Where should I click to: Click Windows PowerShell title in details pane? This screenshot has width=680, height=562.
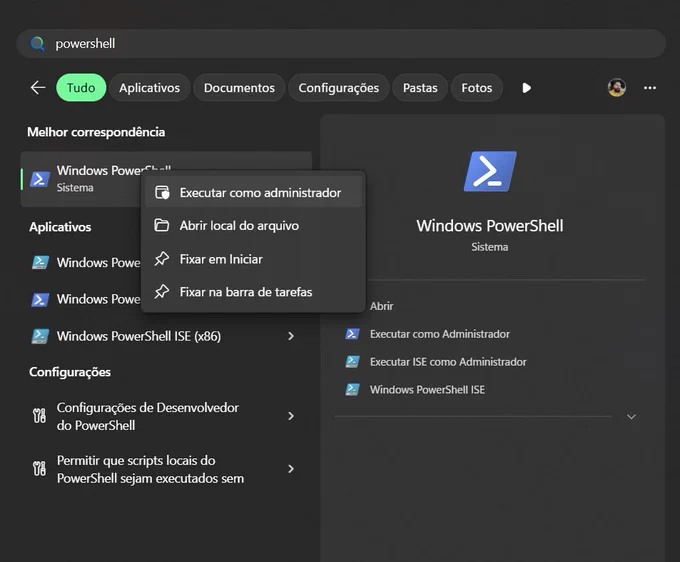click(x=490, y=226)
